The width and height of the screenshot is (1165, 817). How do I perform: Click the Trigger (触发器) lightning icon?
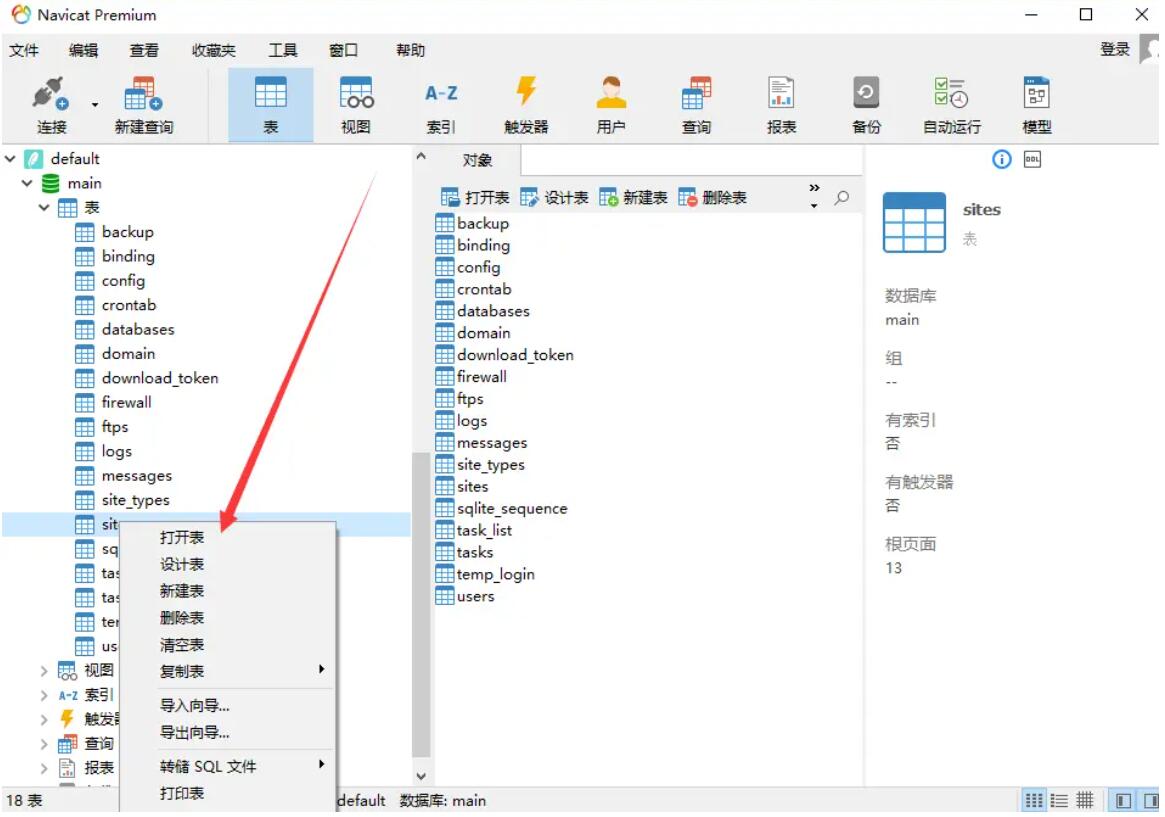click(526, 96)
